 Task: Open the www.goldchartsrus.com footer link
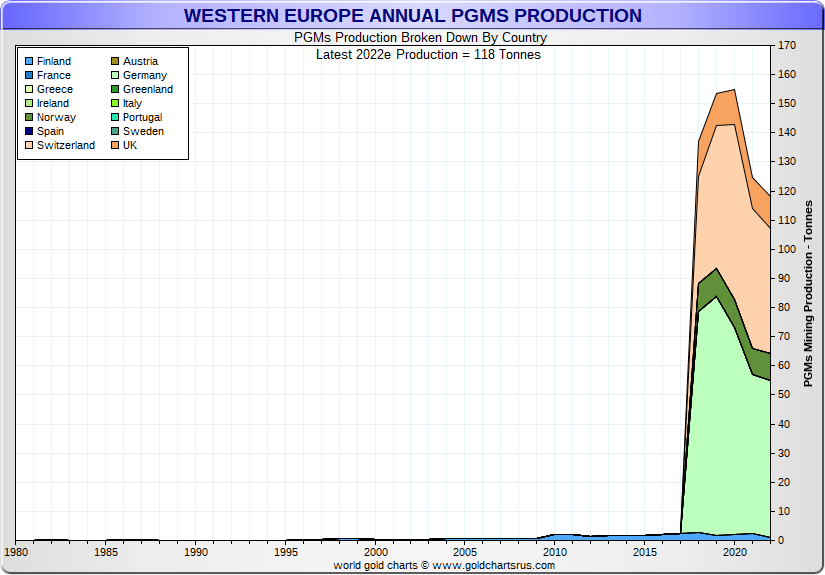493,565
